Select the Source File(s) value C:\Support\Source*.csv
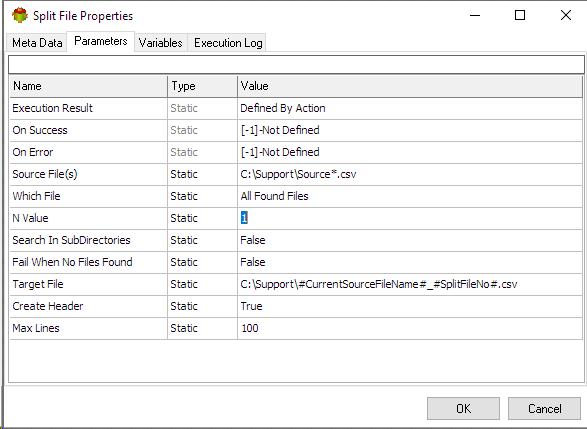587x429 pixels. coord(410,174)
